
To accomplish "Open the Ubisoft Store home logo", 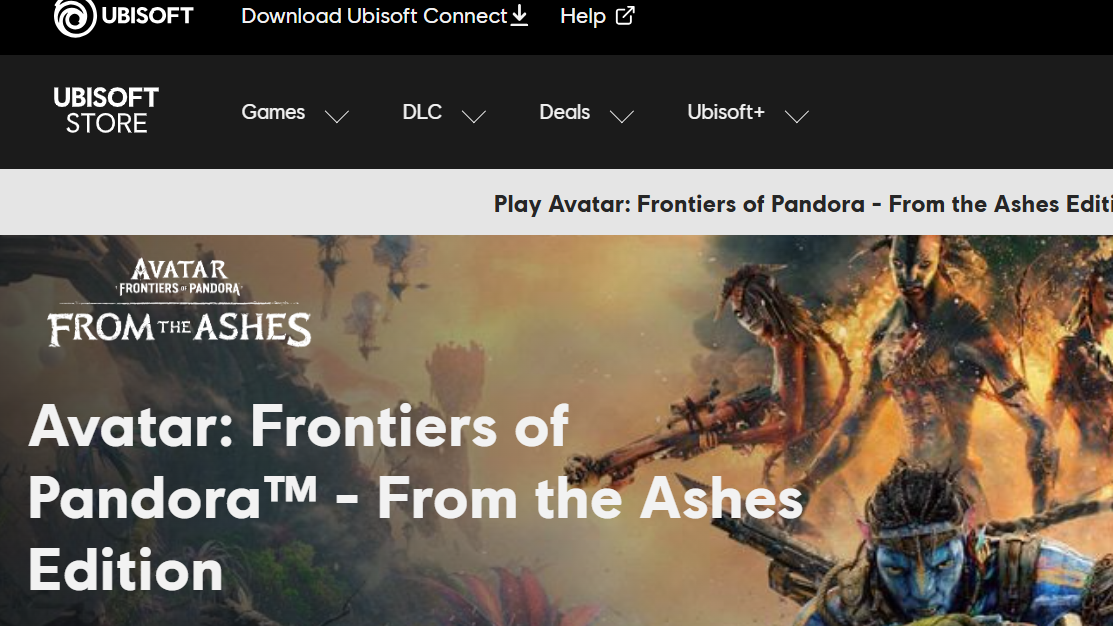I will [x=106, y=111].
